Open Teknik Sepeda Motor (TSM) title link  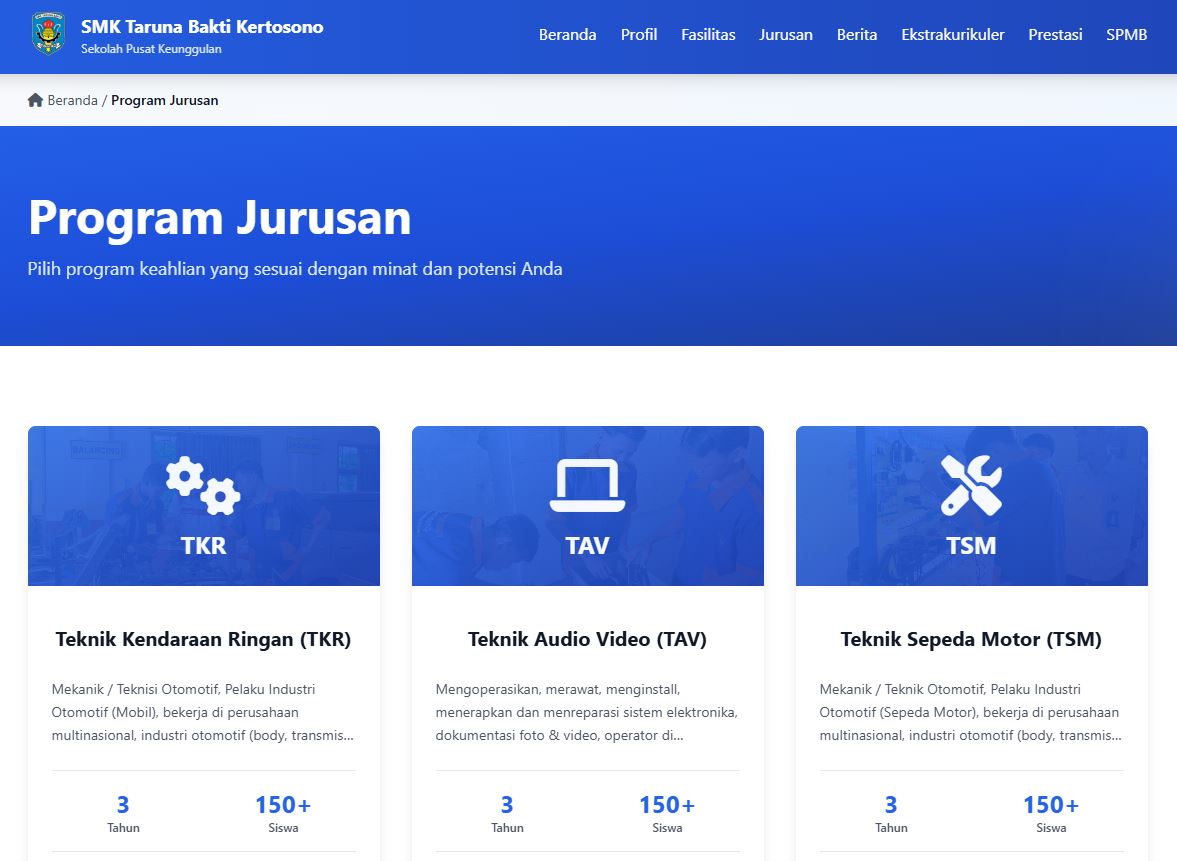tap(971, 638)
